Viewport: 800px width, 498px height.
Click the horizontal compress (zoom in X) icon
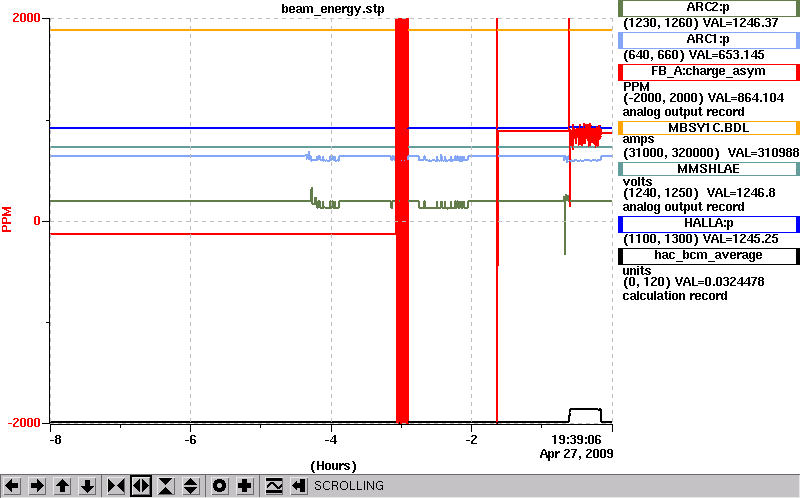point(116,486)
